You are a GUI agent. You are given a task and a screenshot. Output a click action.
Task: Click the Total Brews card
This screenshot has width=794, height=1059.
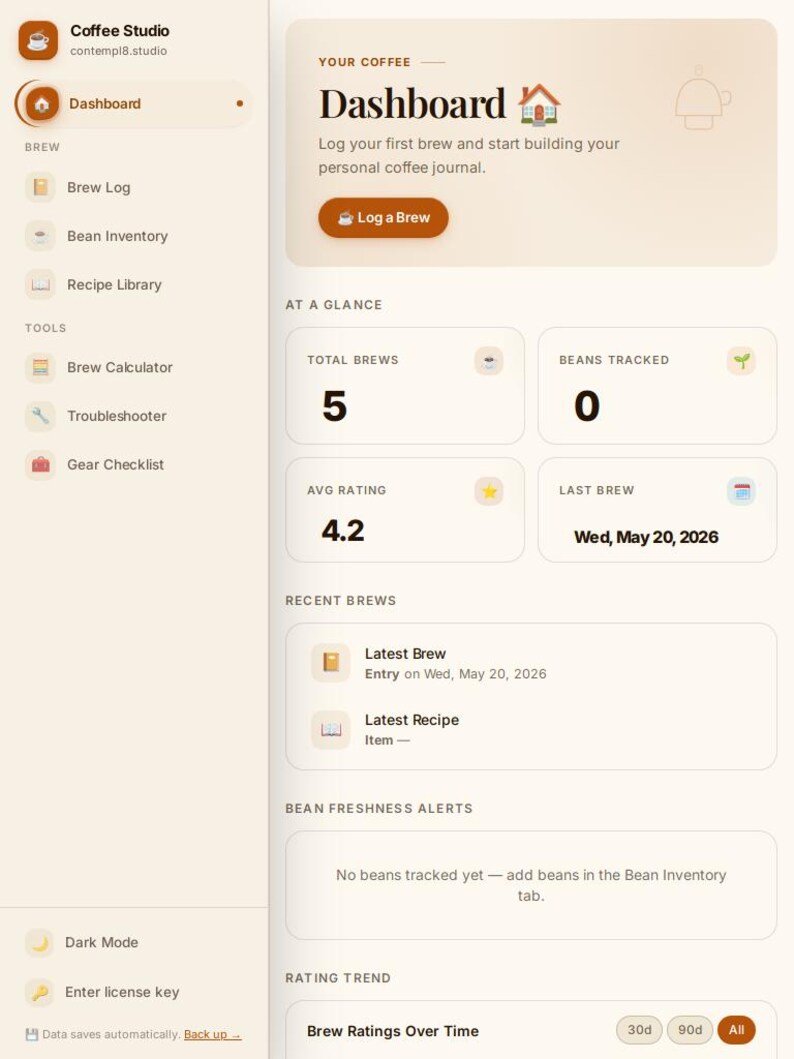[x=405, y=386]
